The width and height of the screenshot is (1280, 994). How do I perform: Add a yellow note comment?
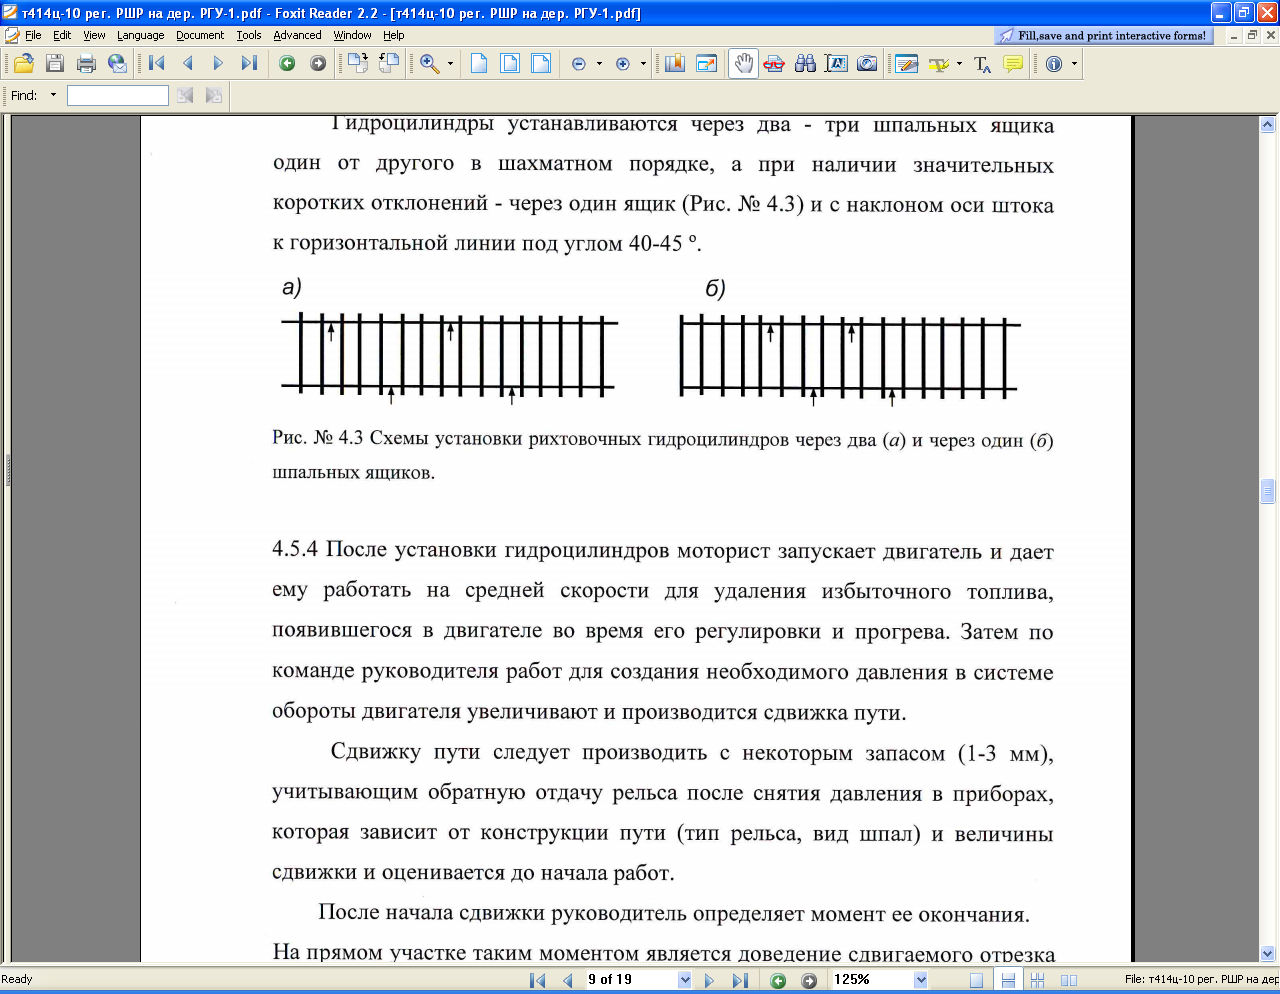[x=1013, y=64]
